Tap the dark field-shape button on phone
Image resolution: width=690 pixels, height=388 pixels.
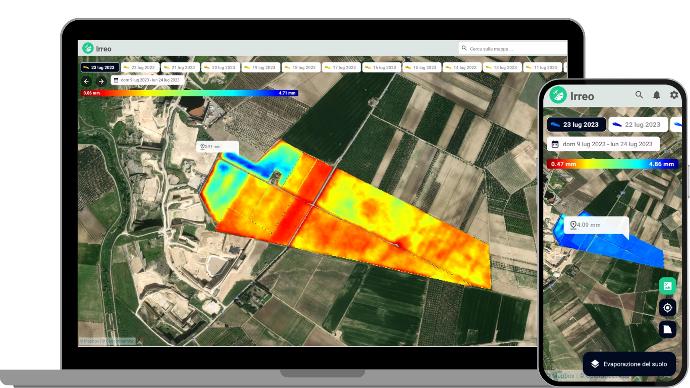[x=667, y=329]
